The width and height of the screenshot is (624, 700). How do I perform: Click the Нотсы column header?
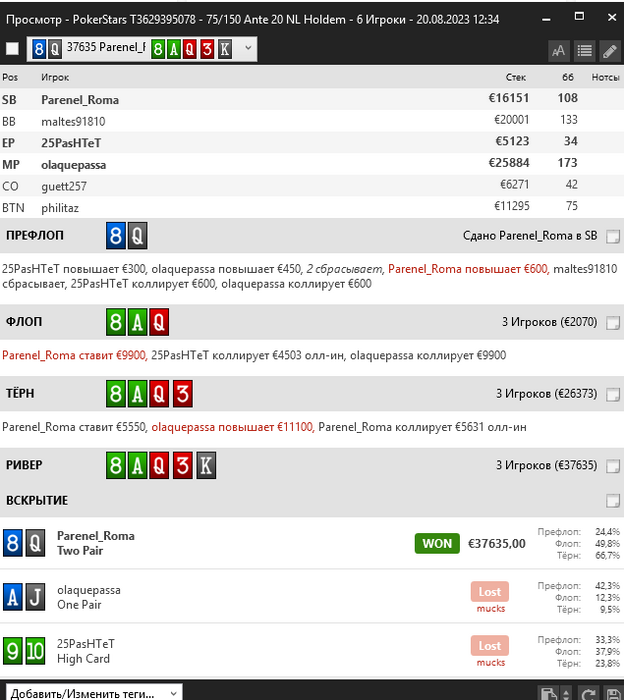click(x=605, y=77)
